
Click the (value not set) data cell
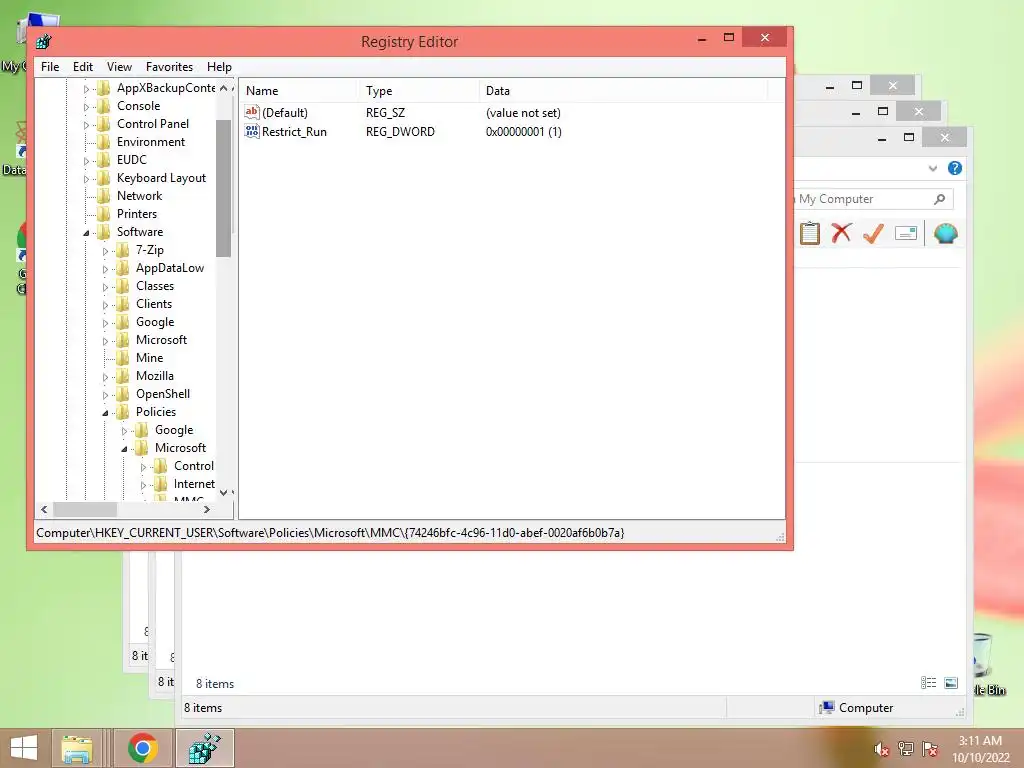523,112
